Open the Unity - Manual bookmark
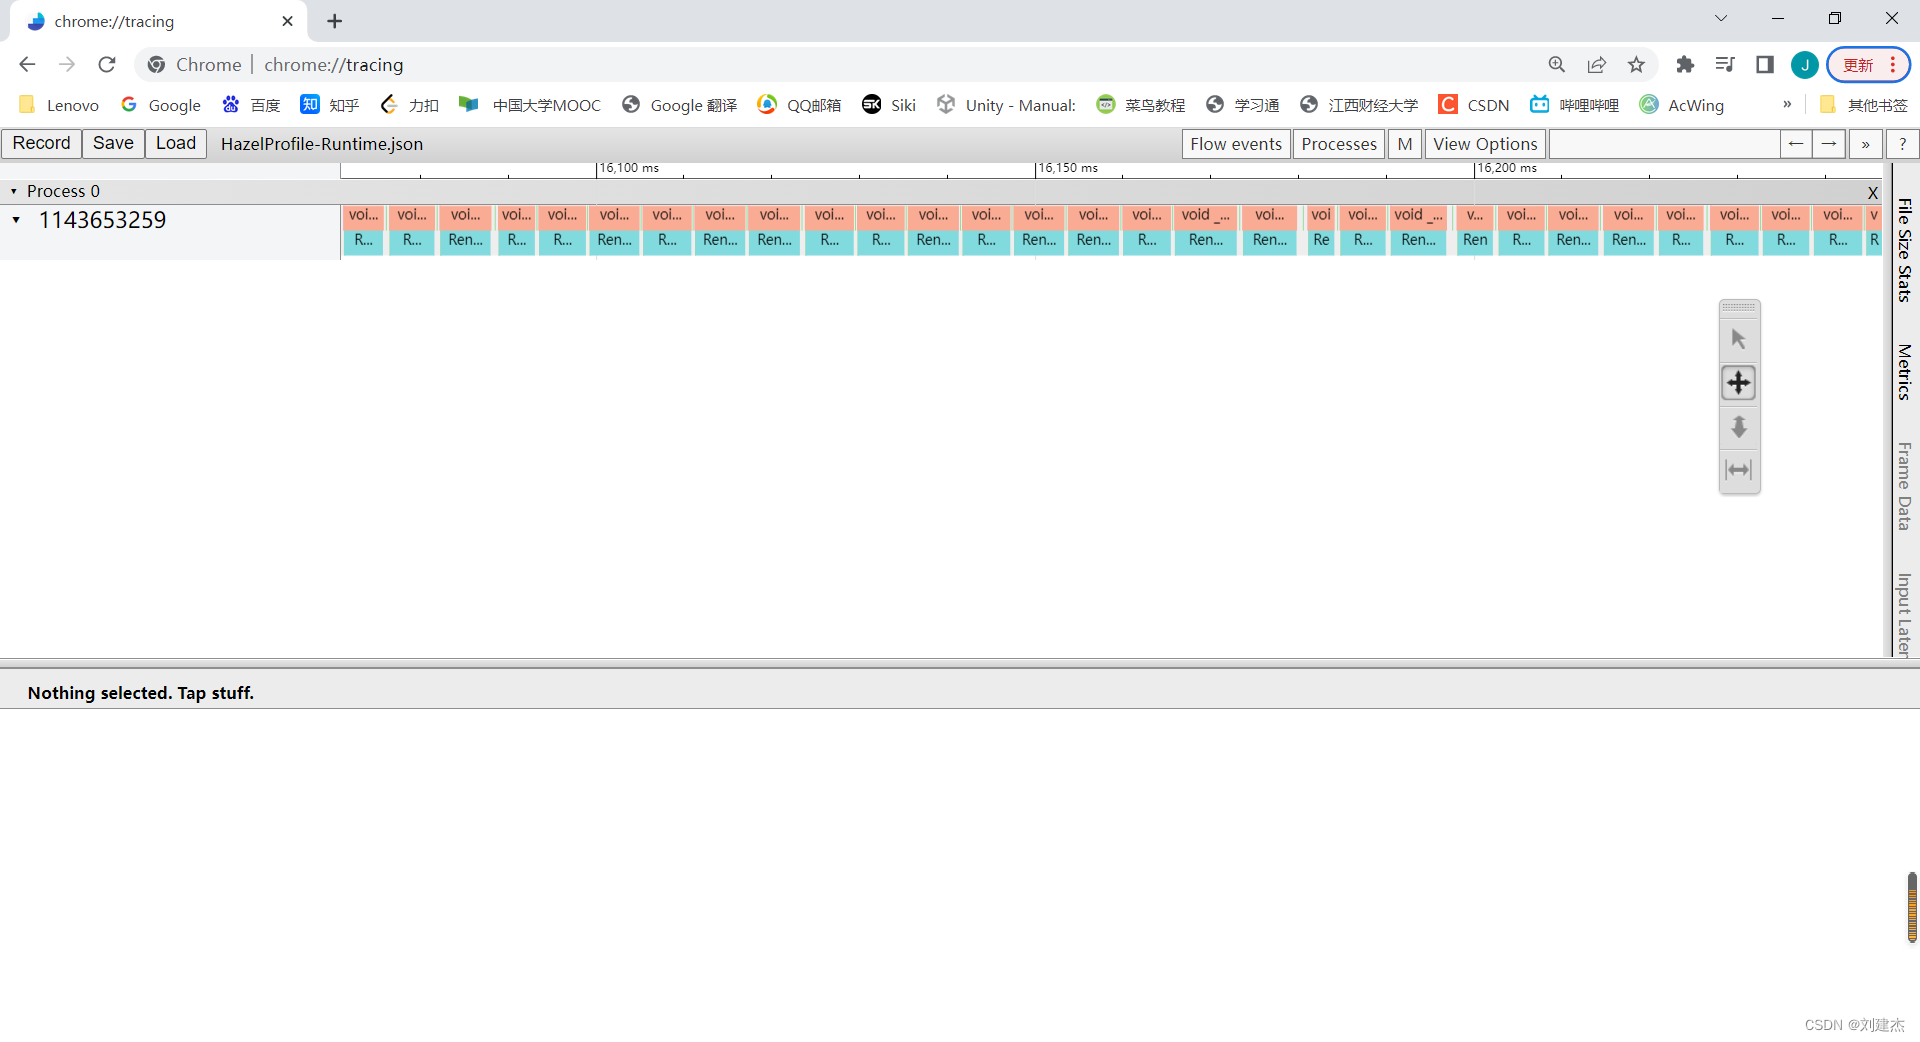Image resolution: width=1920 pixels, height=1042 pixels. (1007, 105)
